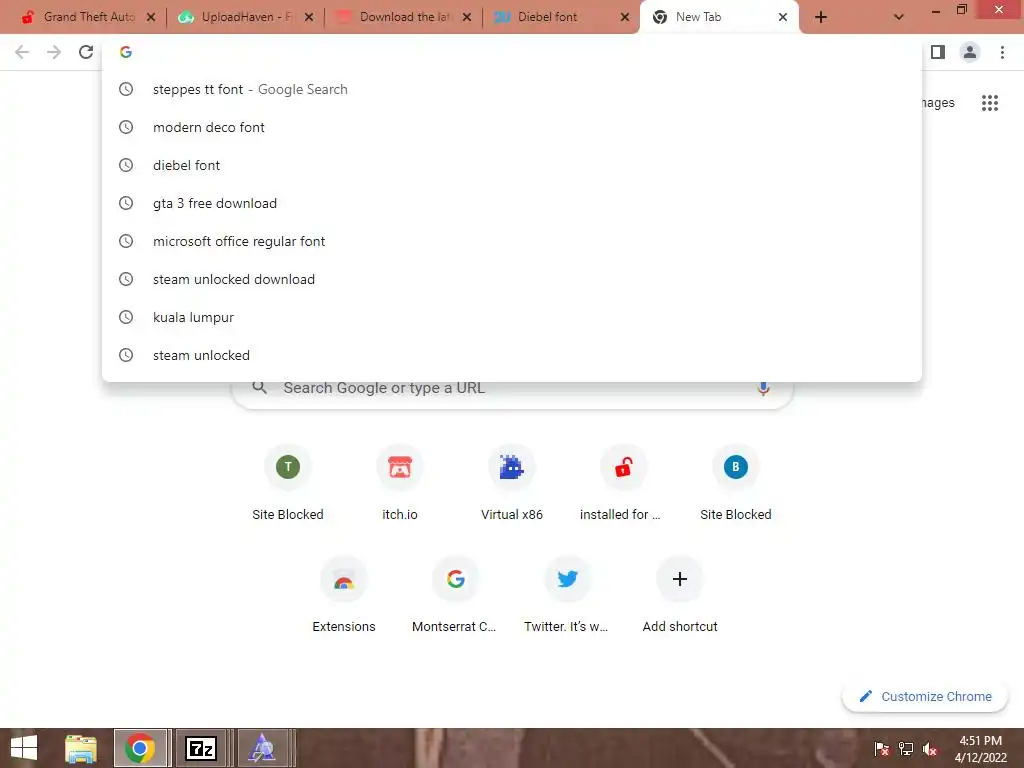Screen dimensions: 1024x768
Task: Switch to the Diebel font tab
Action: pyautogui.click(x=547, y=17)
